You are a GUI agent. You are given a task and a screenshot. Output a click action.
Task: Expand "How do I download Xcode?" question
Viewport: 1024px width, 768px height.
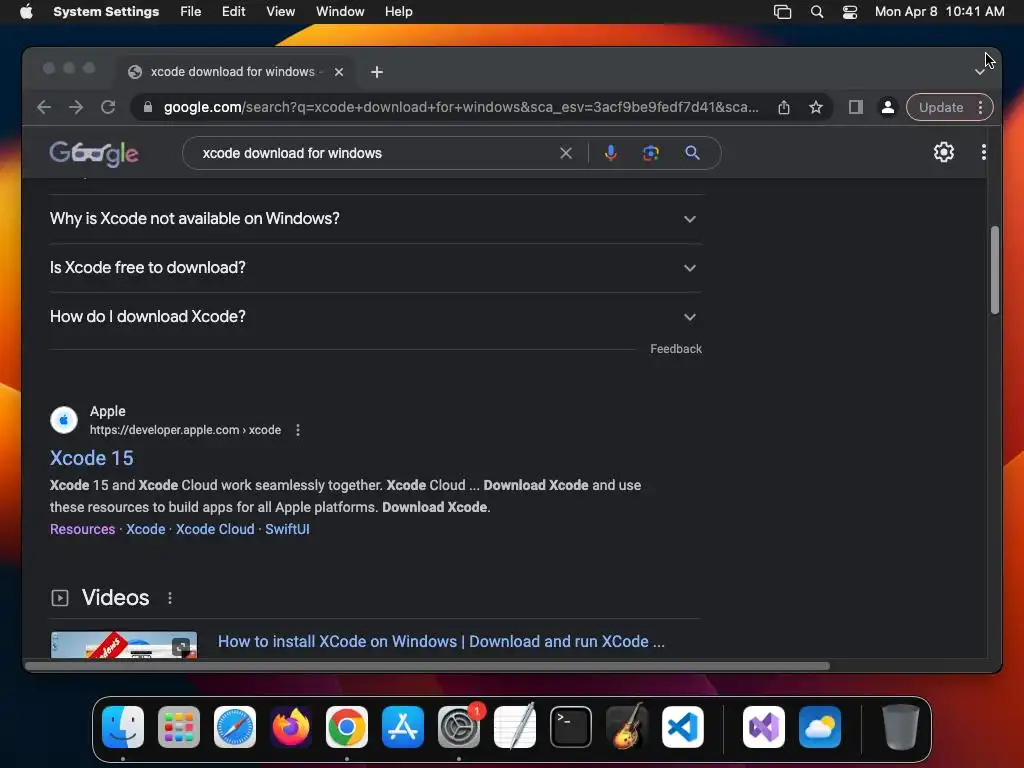(x=376, y=317)
